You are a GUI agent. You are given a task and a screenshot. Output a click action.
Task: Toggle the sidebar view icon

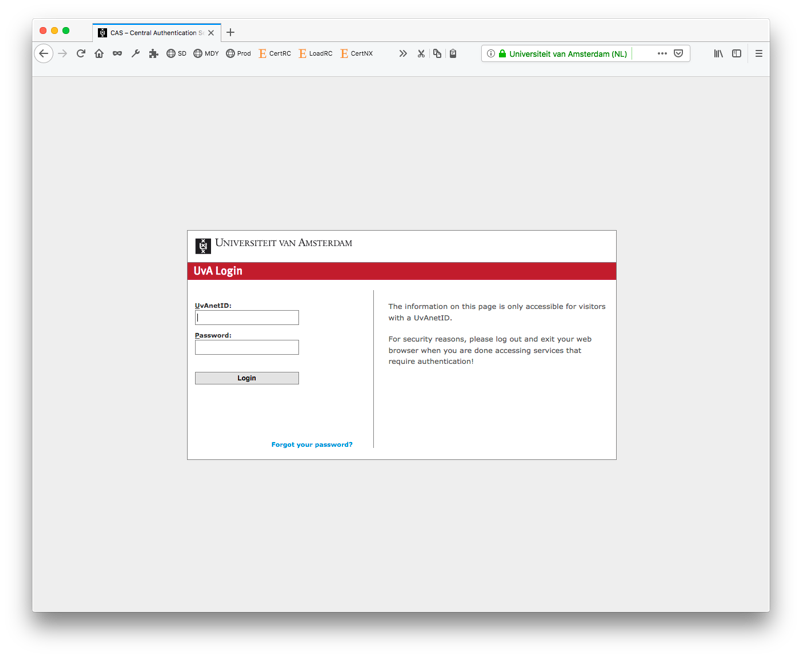click(x=737, y=53)
